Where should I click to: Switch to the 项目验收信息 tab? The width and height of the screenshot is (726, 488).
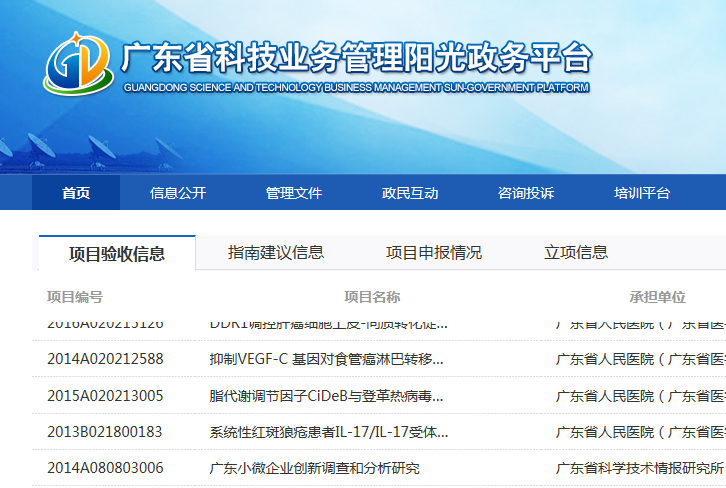coord(117,253)
